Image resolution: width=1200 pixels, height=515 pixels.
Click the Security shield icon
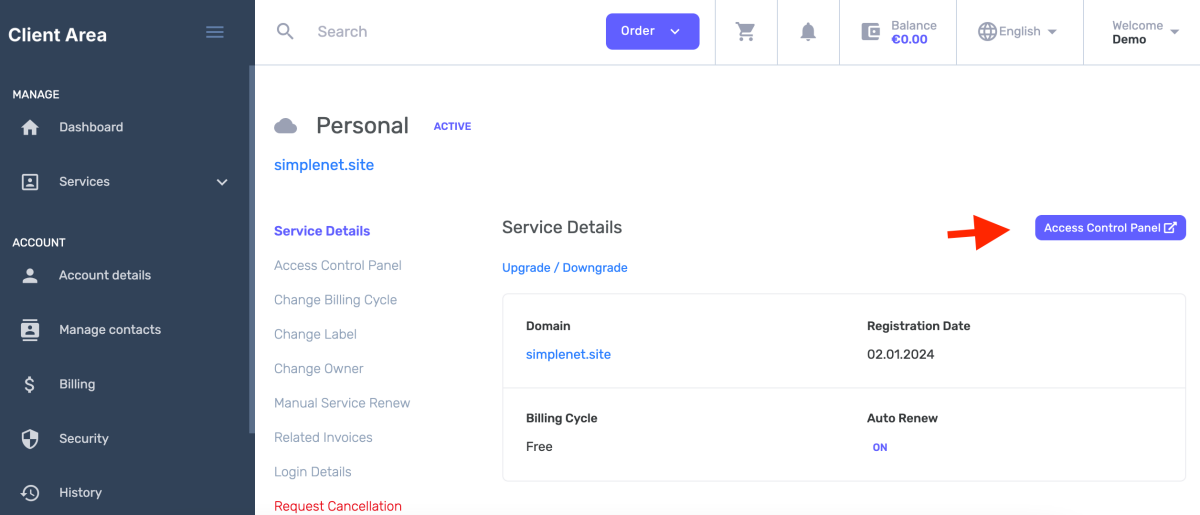click(30, 439)
